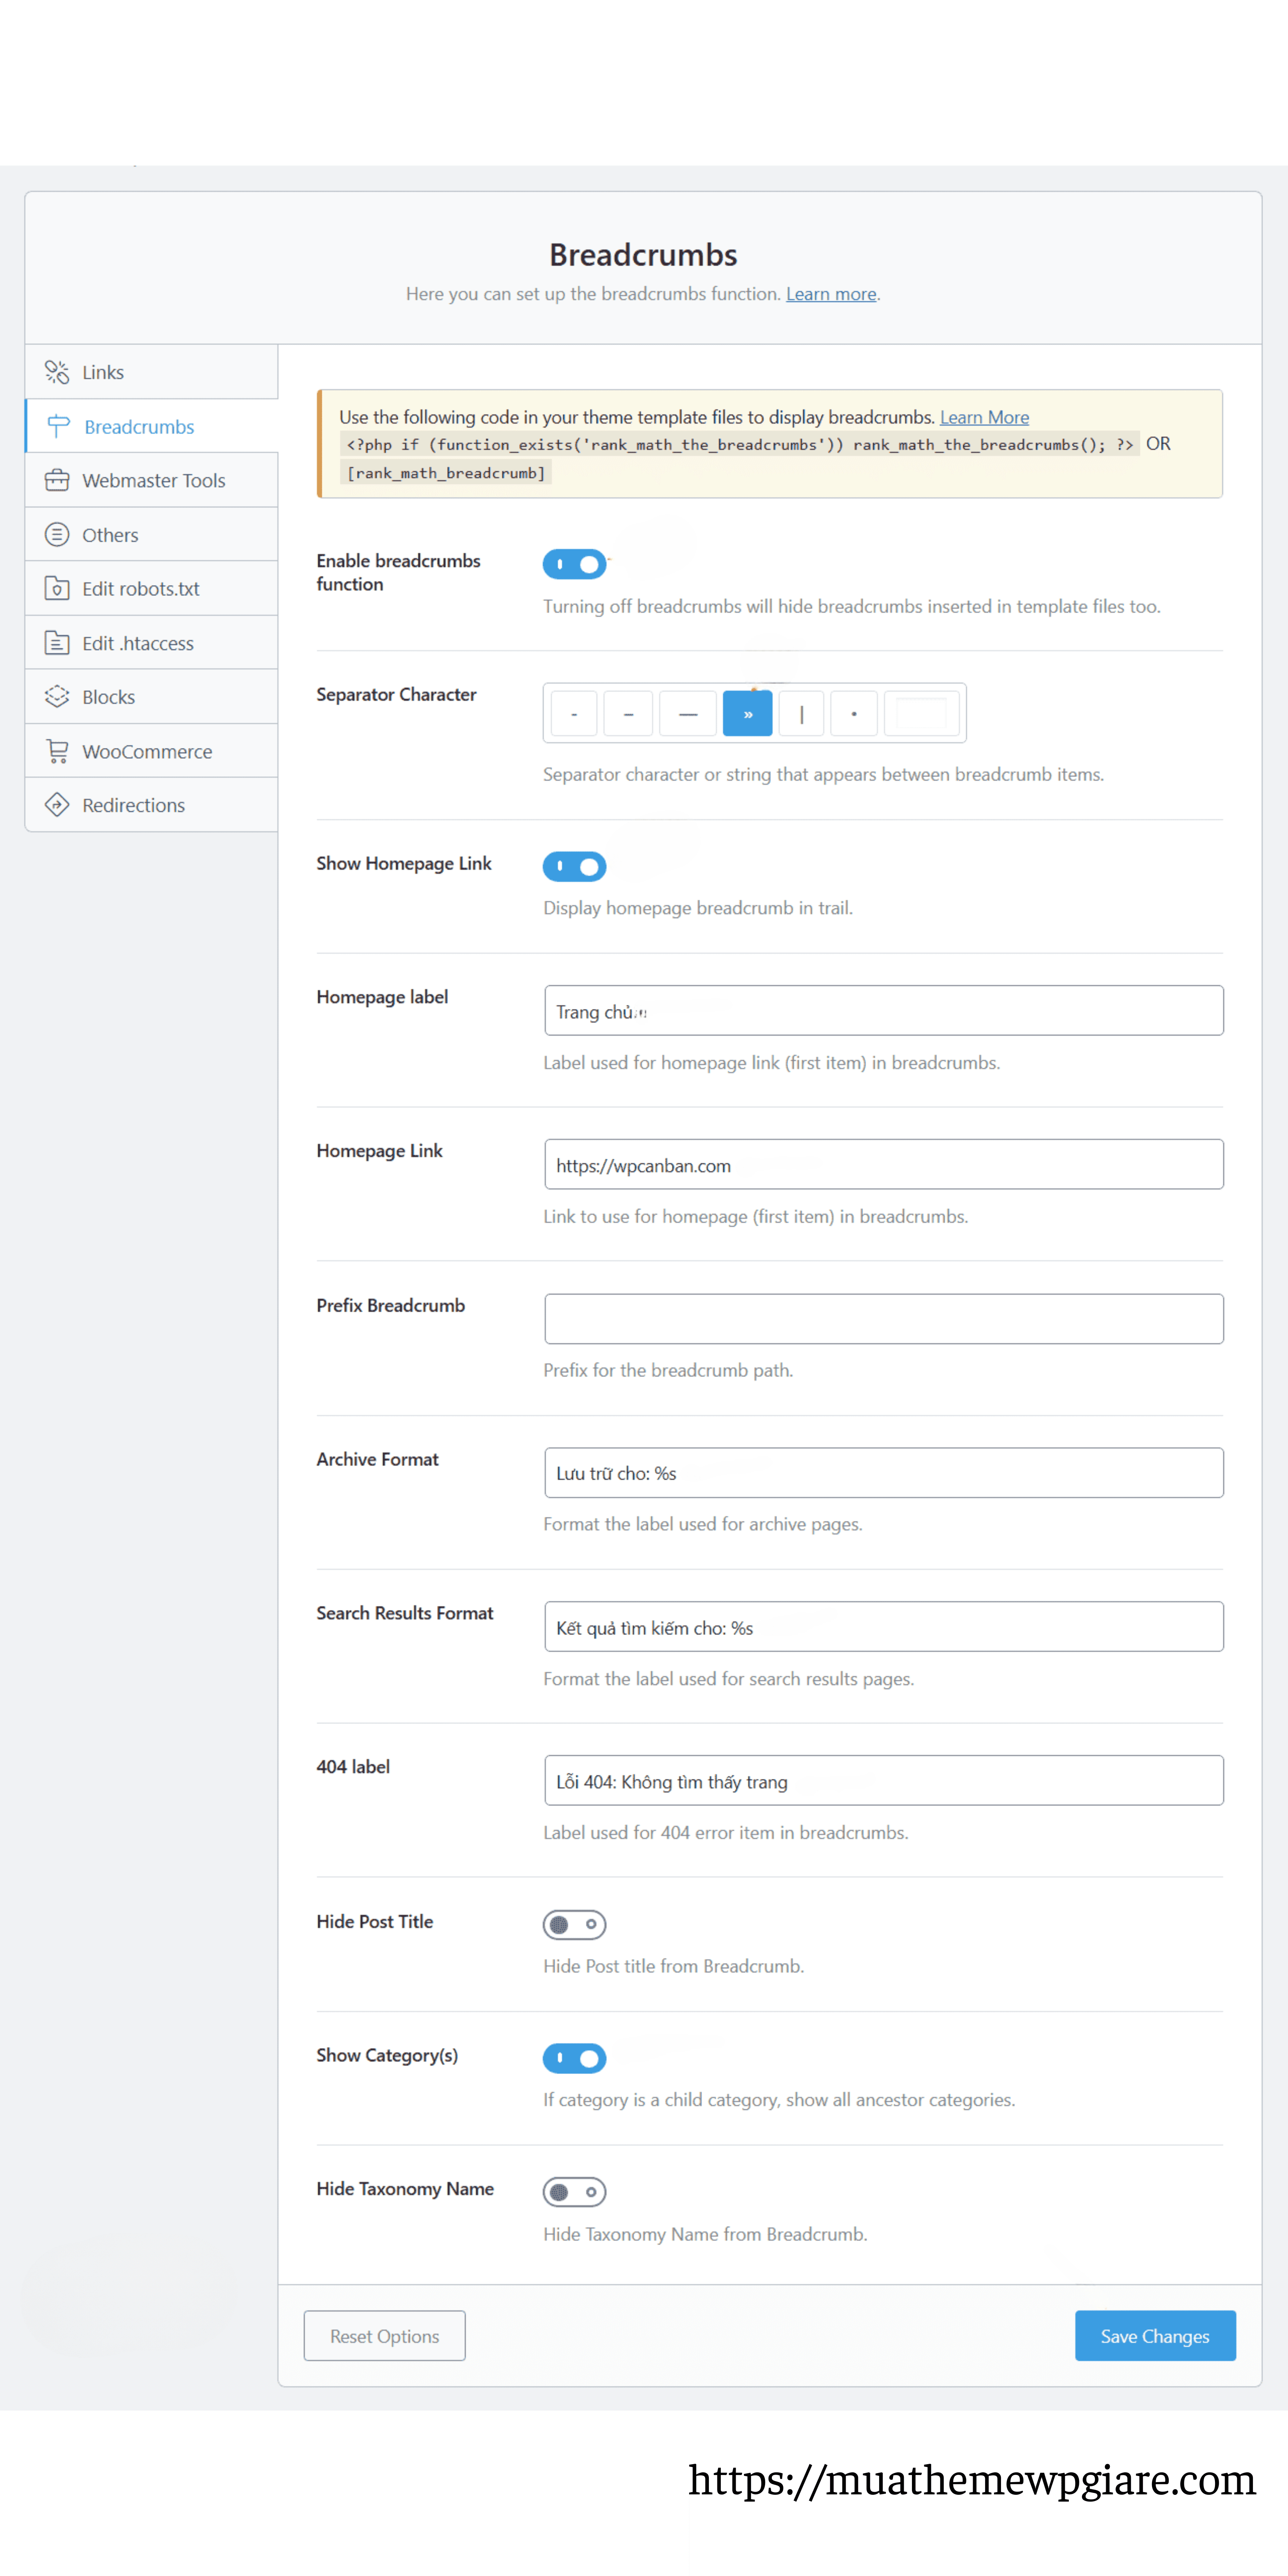The width and height of the screenshot is (1288, 2576).
Task: Click the Links sidebar icon
Action: pyautogui.click(x=57, y=372)
